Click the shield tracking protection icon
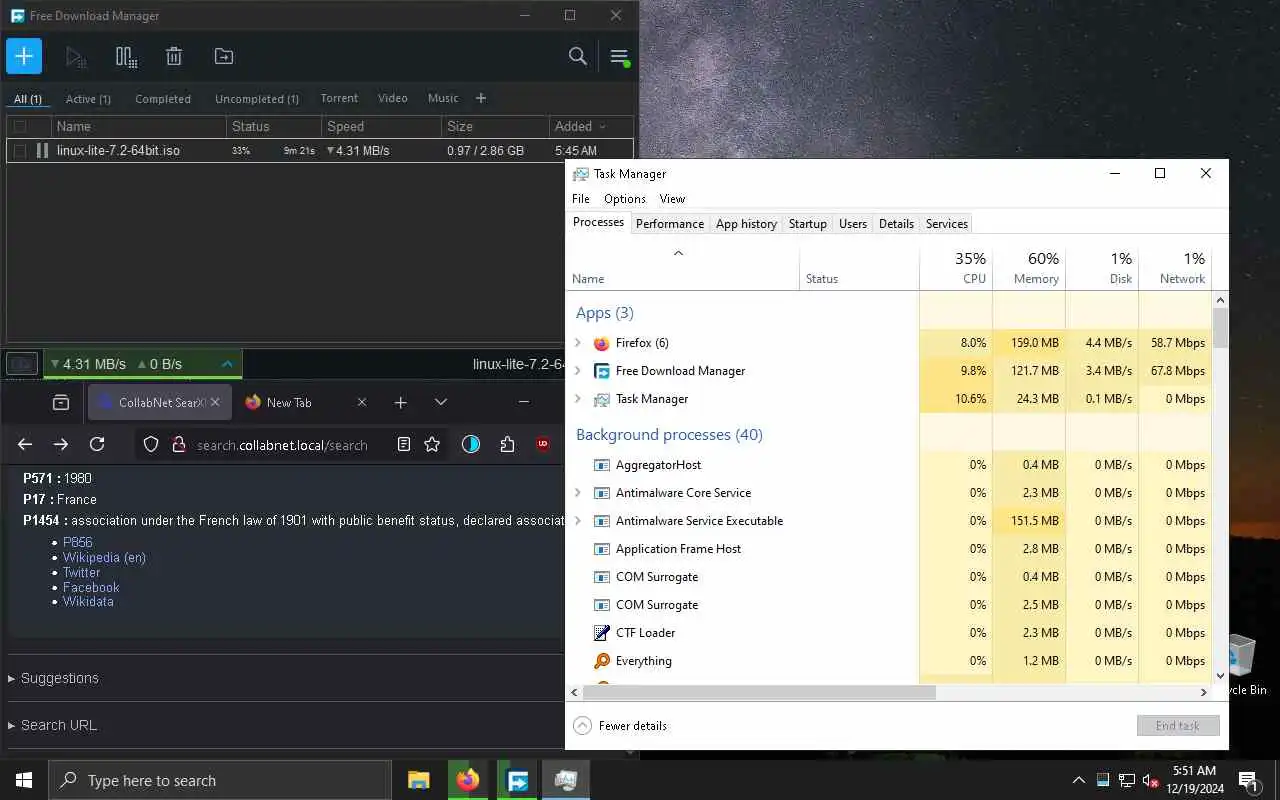The height and width of the screenshot is (800, 1280). coord(151,445)
